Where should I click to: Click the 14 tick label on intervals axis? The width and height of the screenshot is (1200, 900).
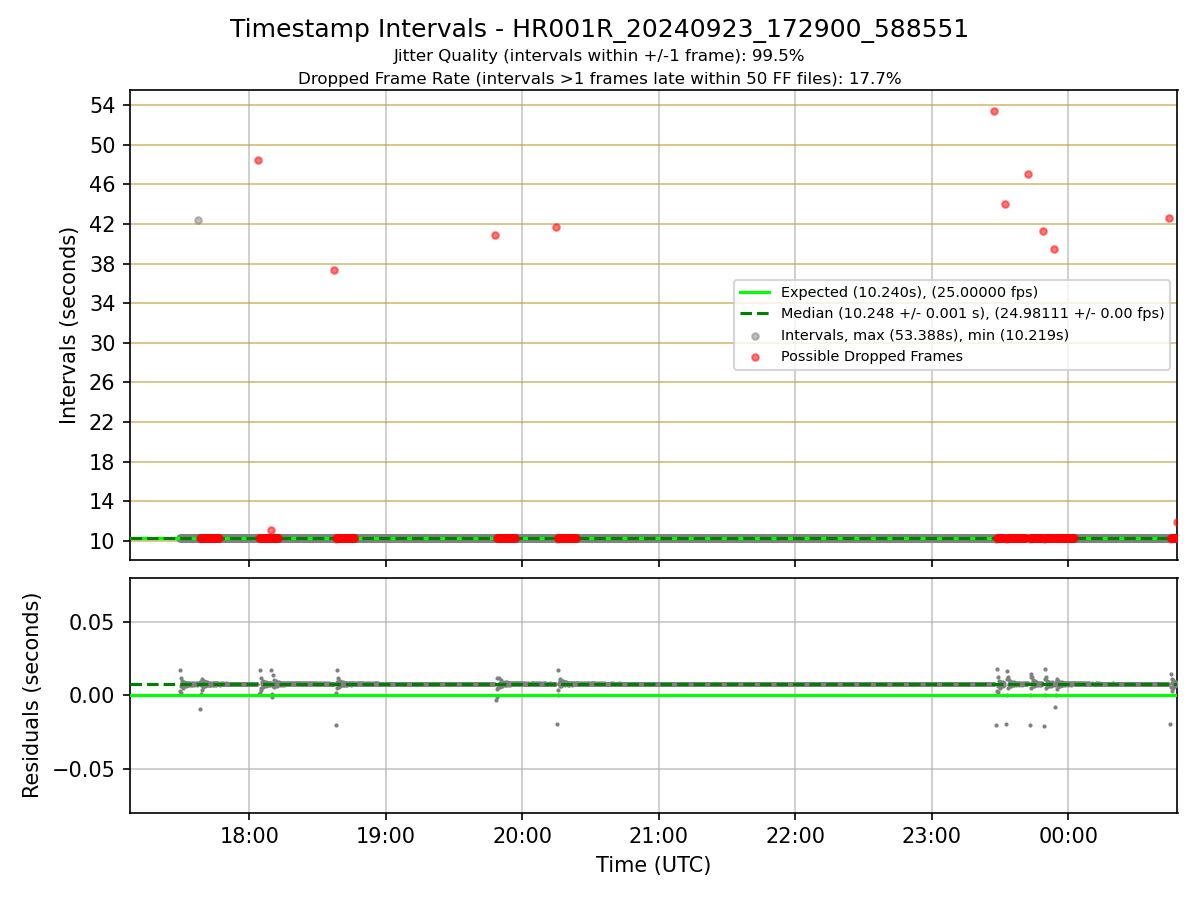(x=105, y=501)
